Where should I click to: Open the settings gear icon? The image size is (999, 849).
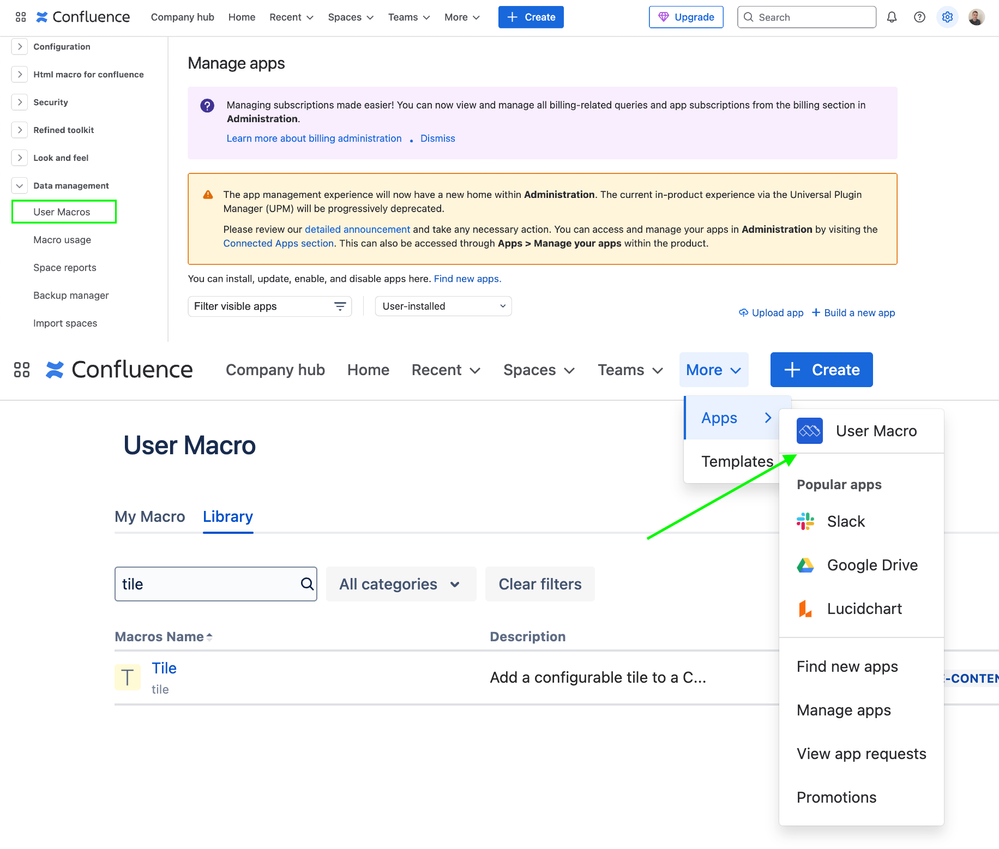[x=947, y=17]
